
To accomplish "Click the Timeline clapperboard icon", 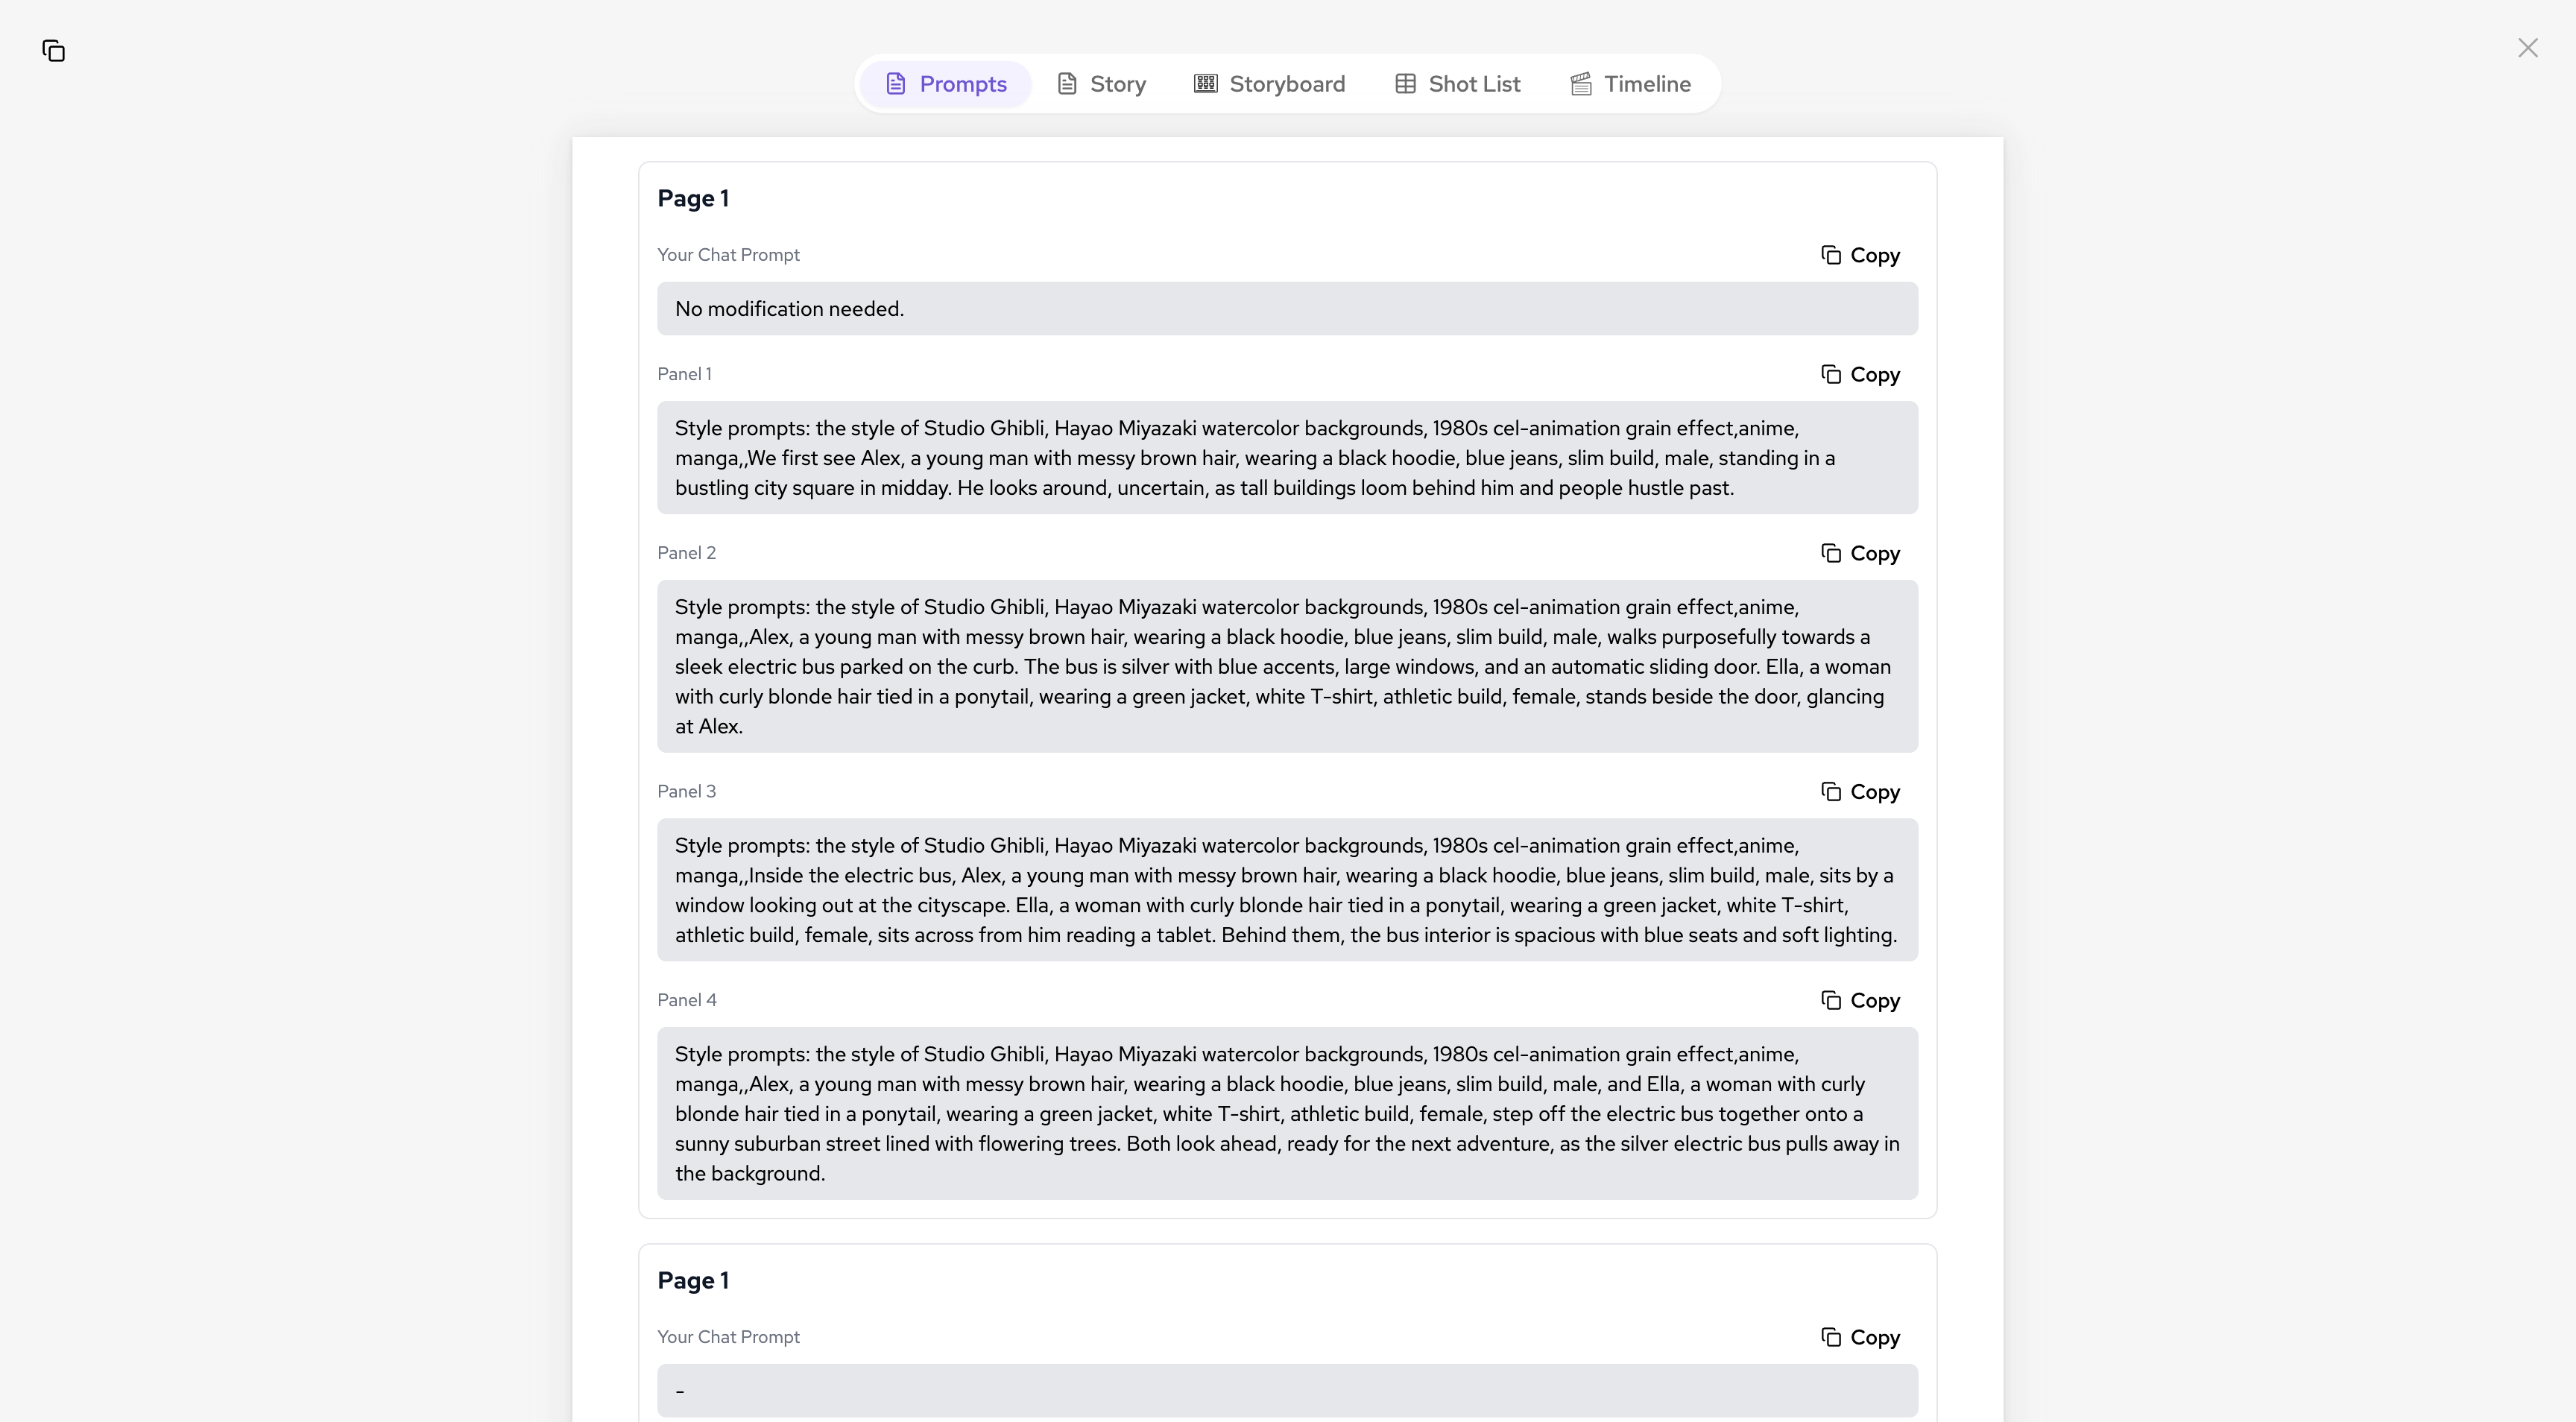I will point(1581,84).
